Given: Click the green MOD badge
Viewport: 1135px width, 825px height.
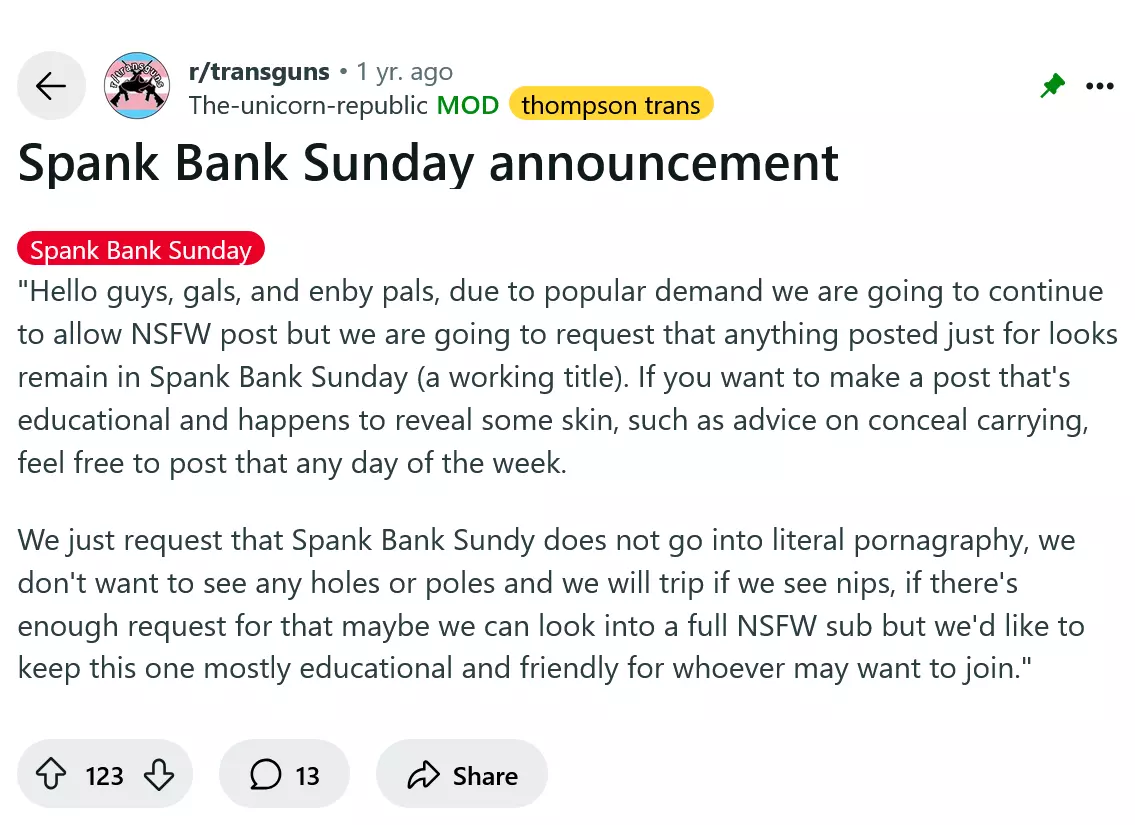Looking at the screenshot, I should coord(470,105).
